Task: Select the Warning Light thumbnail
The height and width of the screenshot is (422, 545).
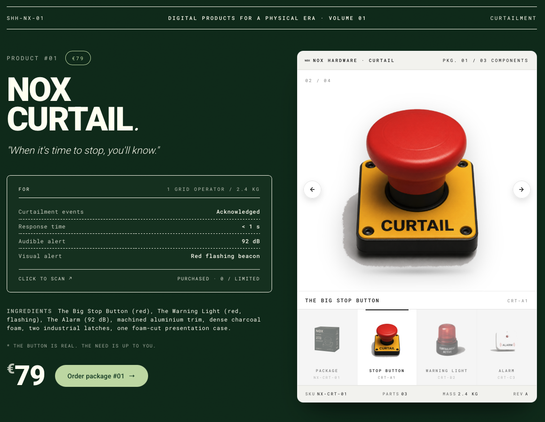Action: pos(447,347)
